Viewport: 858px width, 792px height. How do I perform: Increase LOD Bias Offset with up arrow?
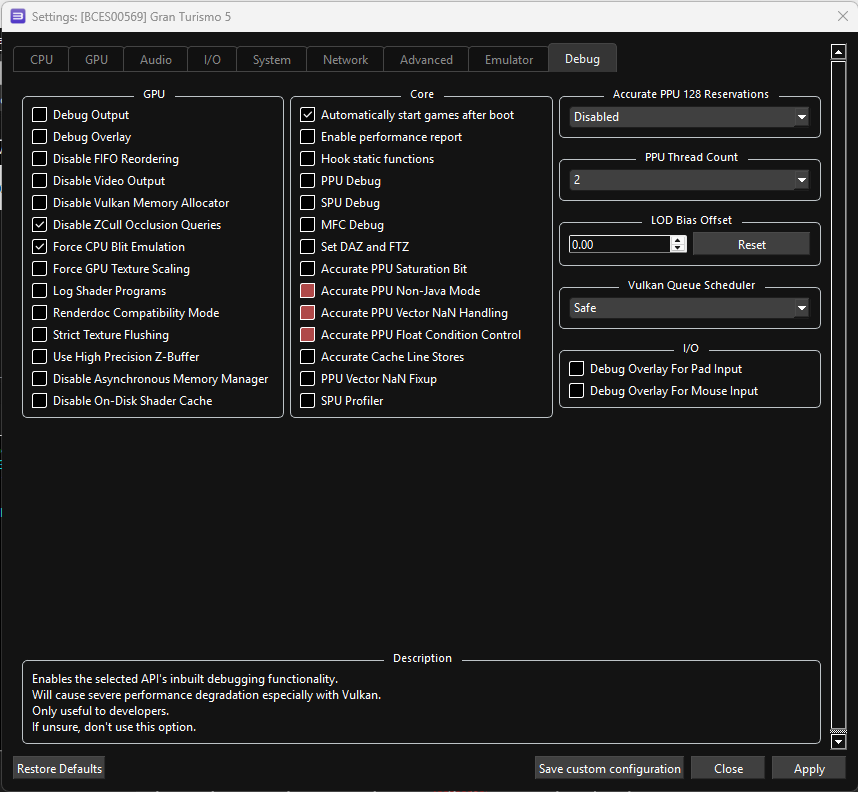point(678,240)
